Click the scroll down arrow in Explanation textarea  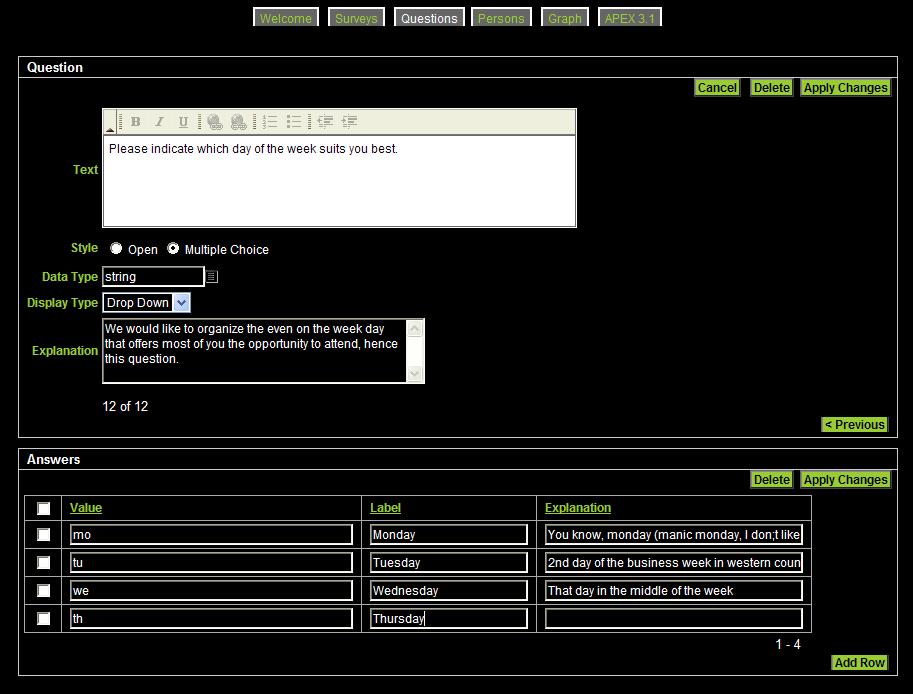click(415, 373)
